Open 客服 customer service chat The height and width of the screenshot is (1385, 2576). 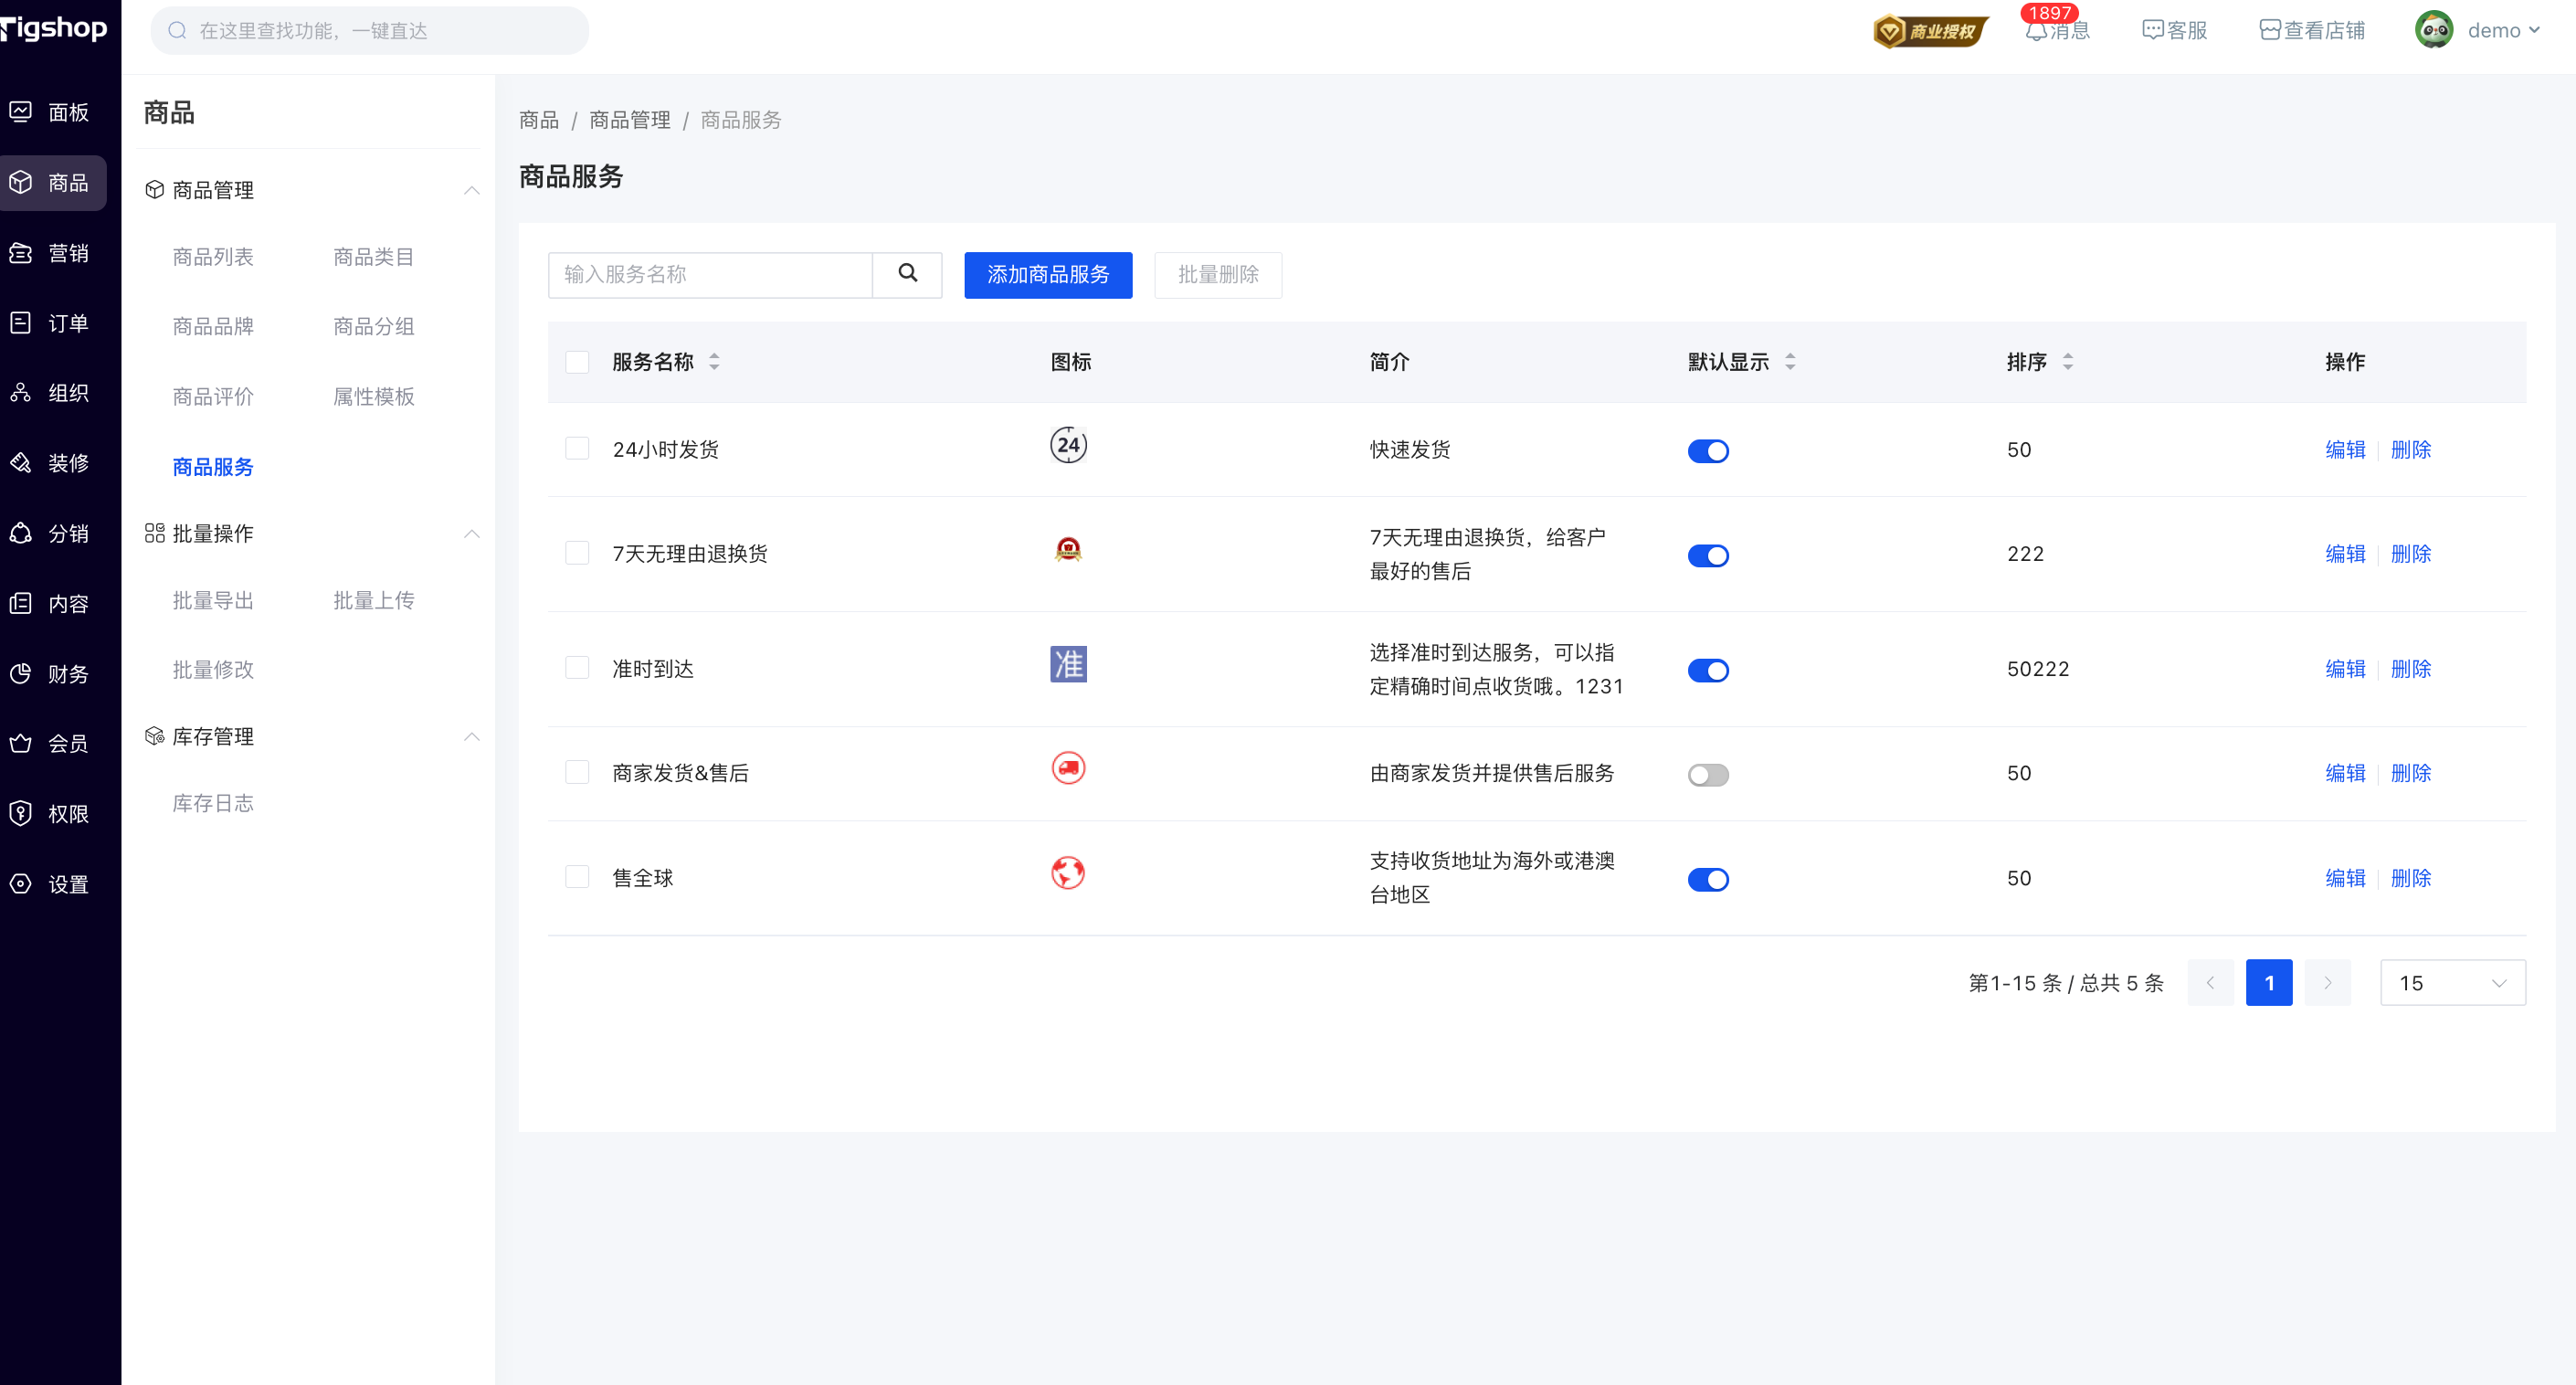pyautogui.click(x=2174, y=31)
